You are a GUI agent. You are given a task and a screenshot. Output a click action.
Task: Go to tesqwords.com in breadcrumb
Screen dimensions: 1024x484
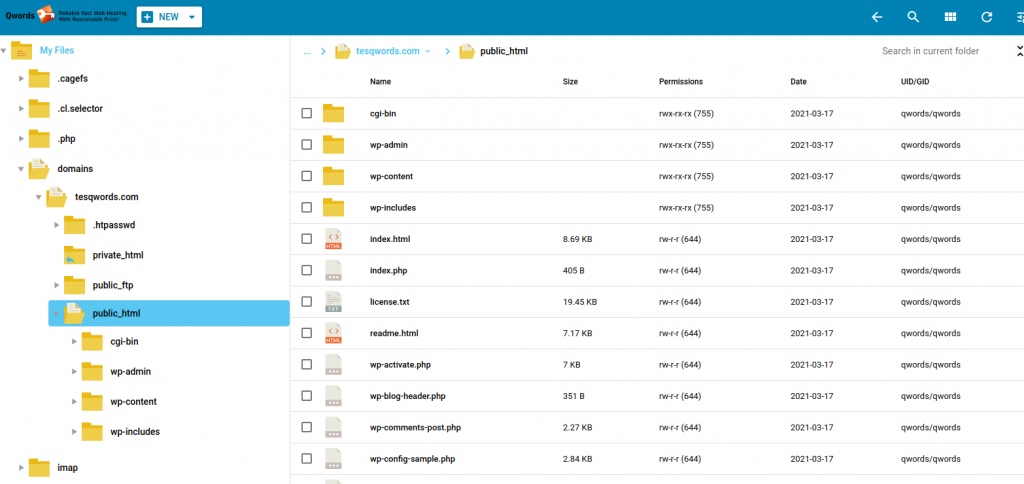click(388, 51)
